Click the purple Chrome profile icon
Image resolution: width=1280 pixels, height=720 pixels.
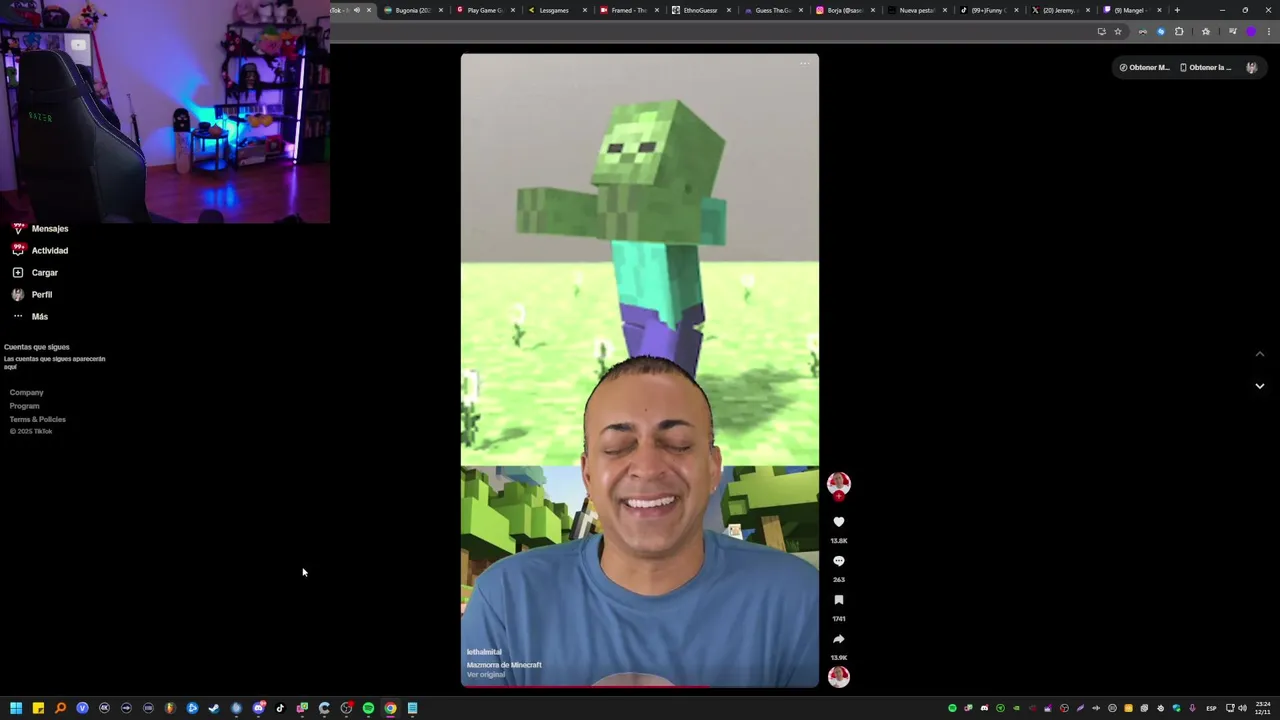coord(1251,31)
